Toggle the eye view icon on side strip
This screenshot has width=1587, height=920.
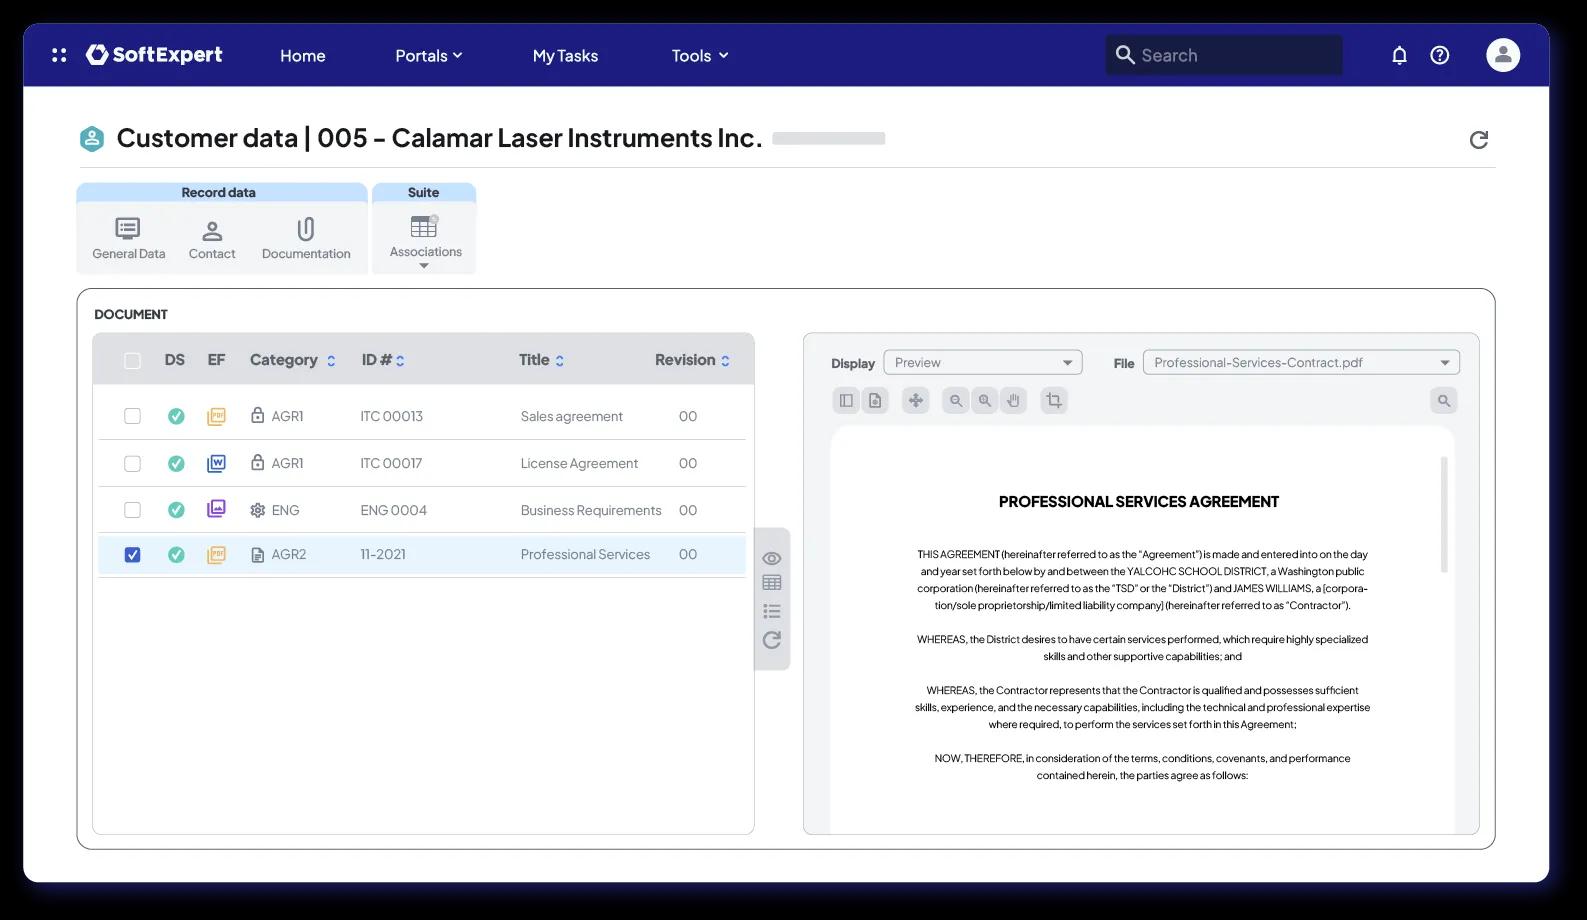coord(772,558)
